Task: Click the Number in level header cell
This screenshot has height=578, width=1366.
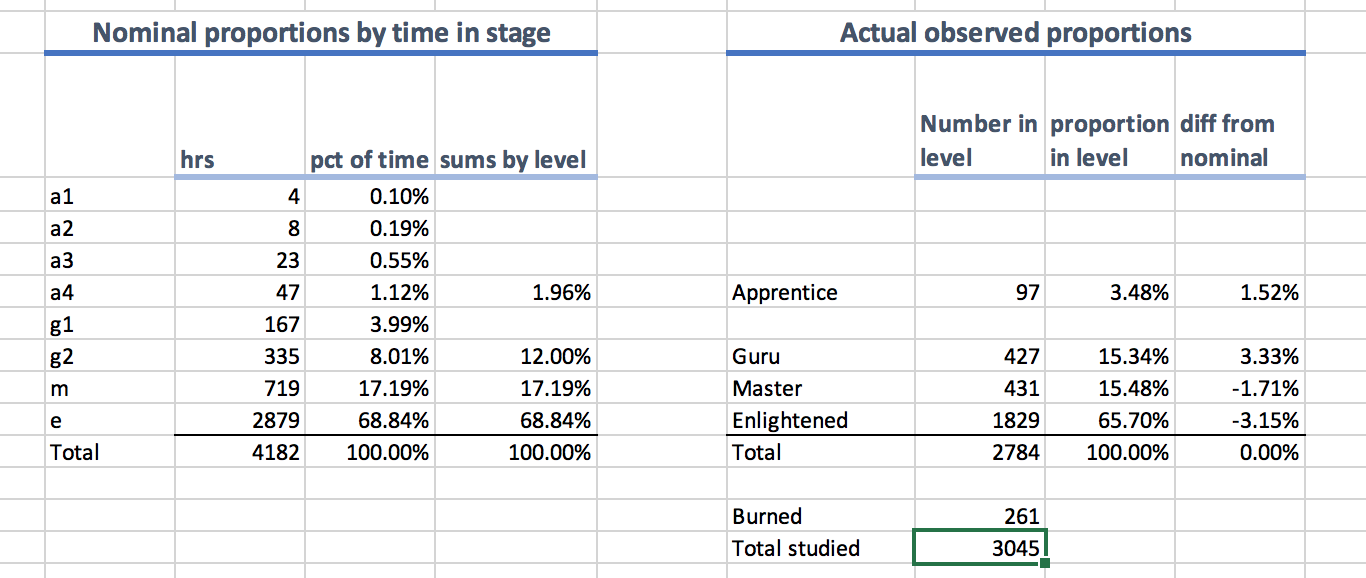Action: [x=979, y=140]
